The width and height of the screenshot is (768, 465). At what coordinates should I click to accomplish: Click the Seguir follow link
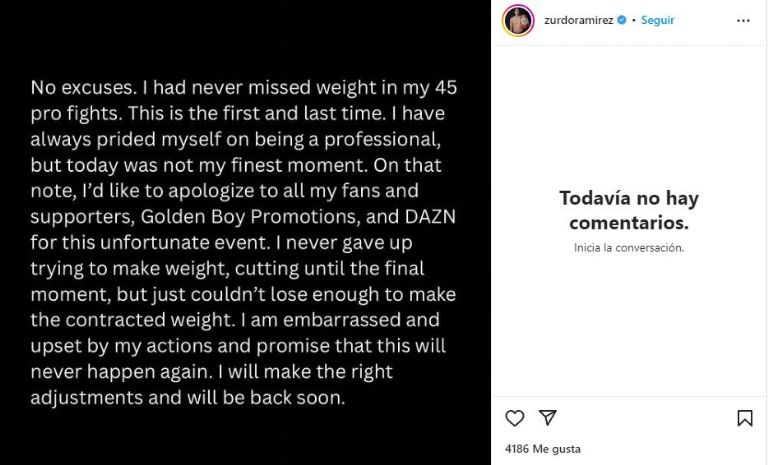point(657,20)
